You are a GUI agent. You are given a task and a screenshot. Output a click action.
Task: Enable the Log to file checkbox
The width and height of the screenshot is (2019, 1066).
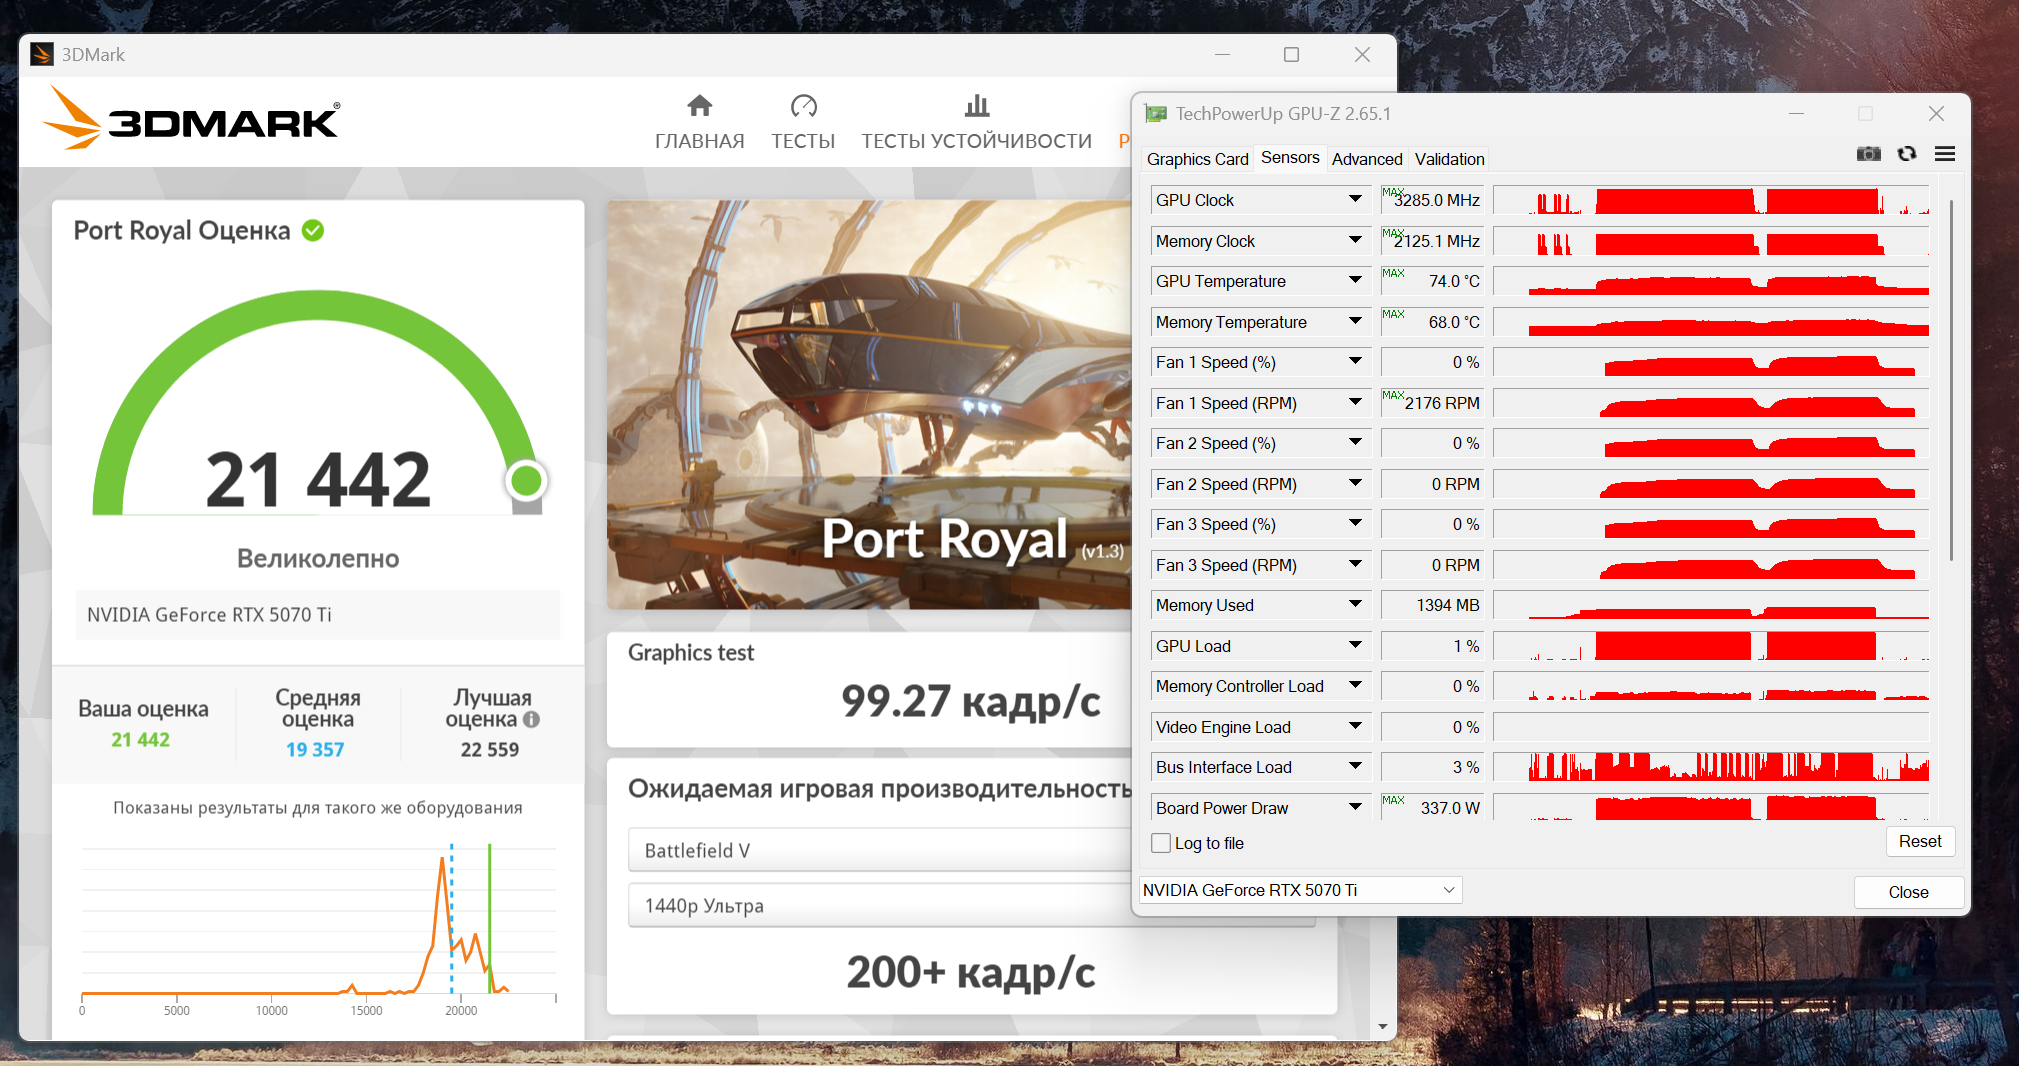[x=1161, y=843]
